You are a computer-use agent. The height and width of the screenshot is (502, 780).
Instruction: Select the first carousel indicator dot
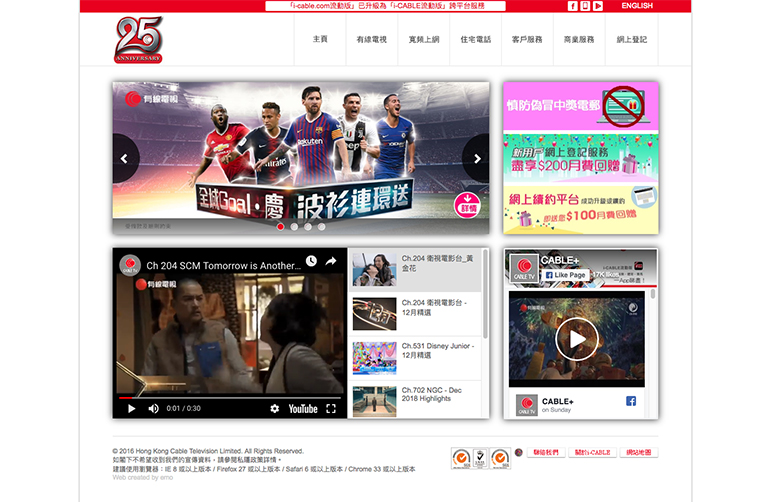click(x=281, y=227)
